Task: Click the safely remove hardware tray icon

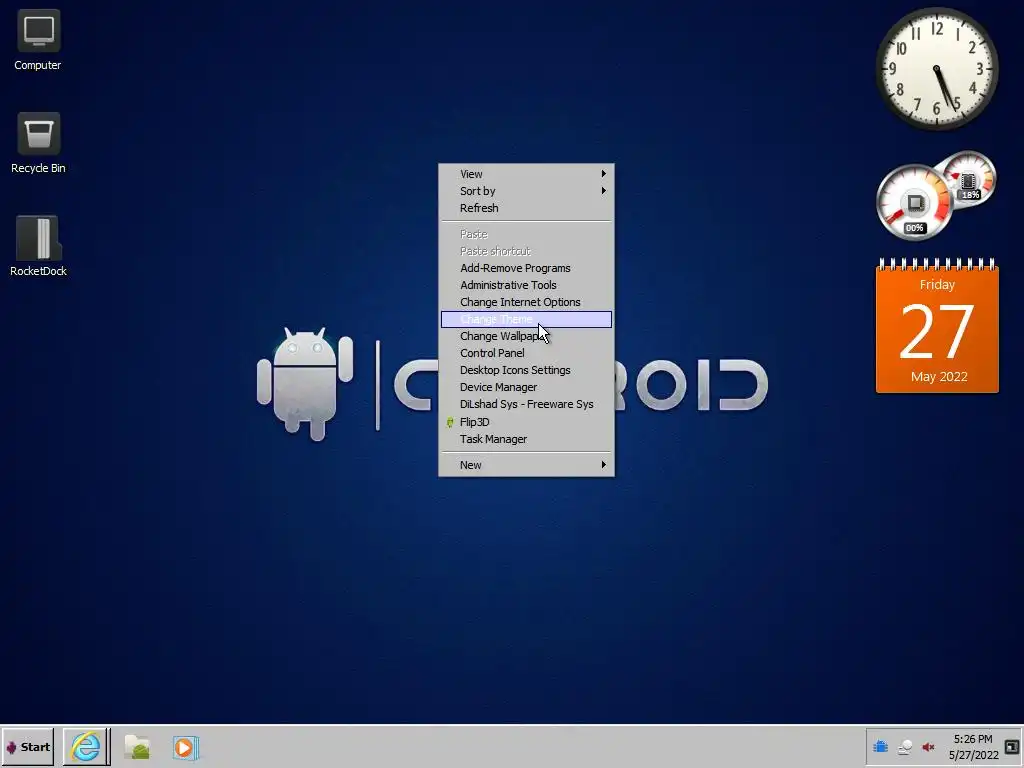Action: point(904,747)
